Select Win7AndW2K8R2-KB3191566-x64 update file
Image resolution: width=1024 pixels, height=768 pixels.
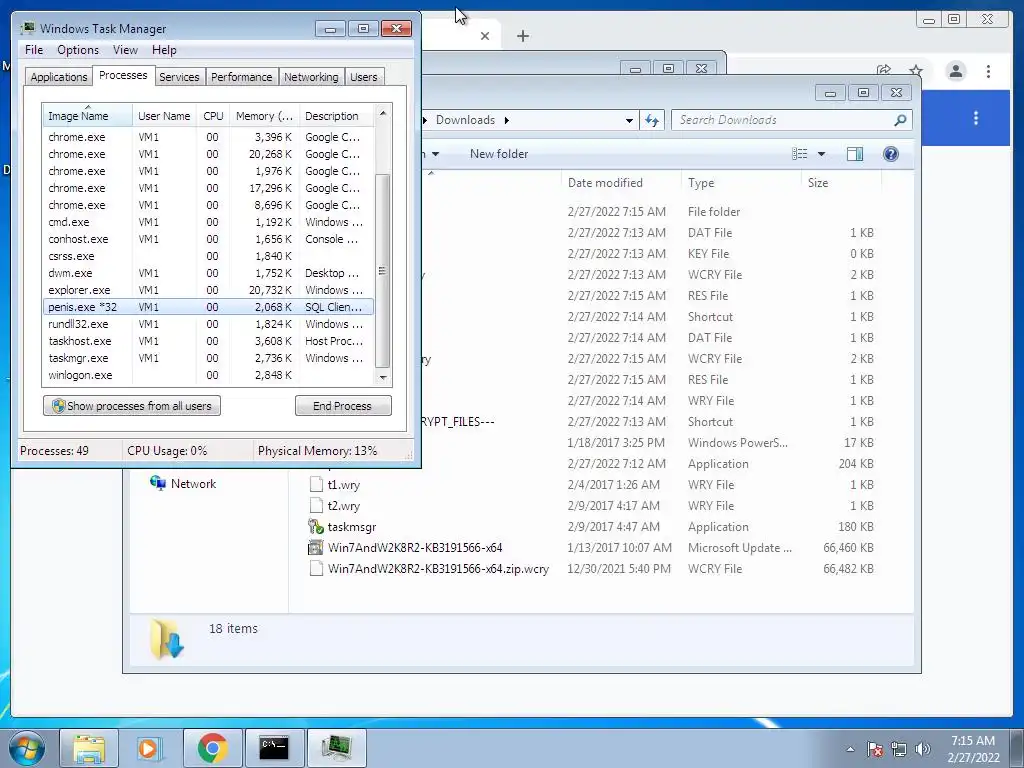[415, 548]
